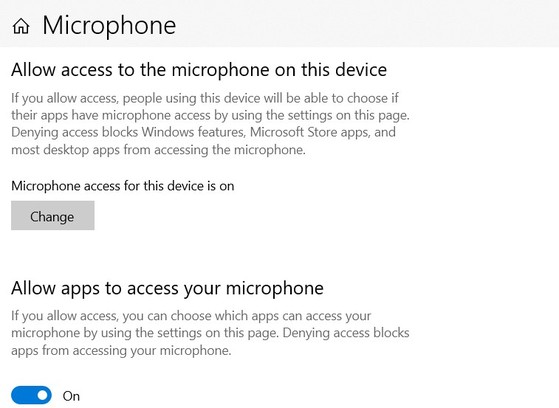559x408 pixels.
Task: Click the words 'Windows features' in description
Action: [x=193, y=132]
